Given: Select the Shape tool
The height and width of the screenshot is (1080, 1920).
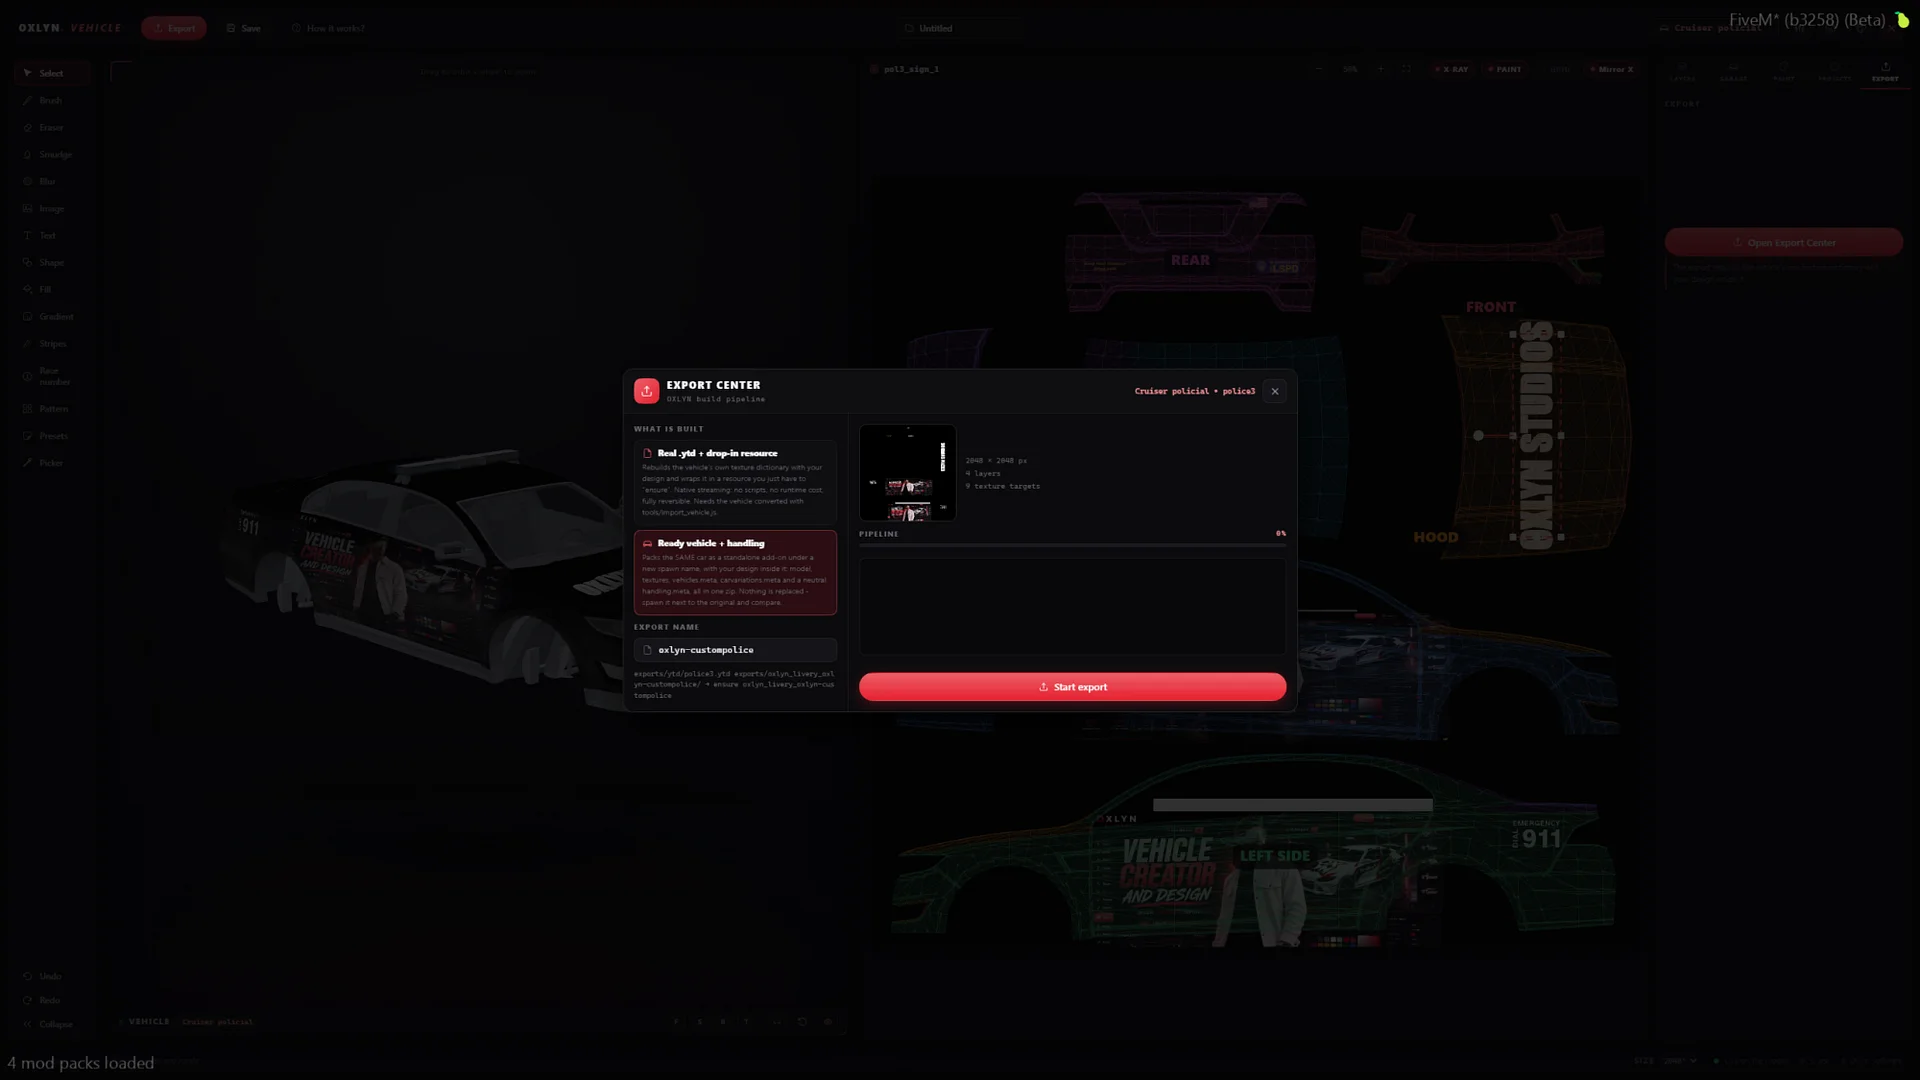Looking at the screenshot, I should tap(52, 262).
